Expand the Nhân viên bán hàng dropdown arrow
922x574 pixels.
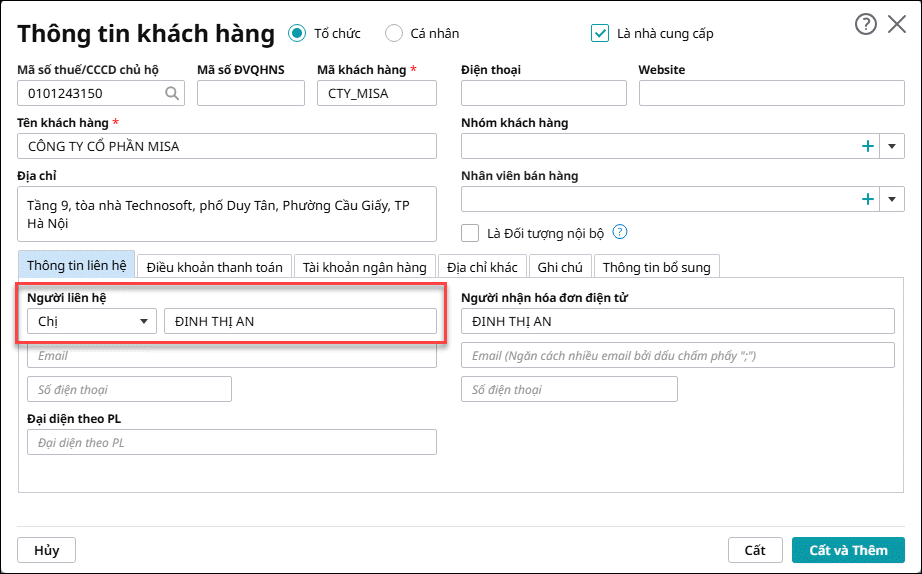893,199
